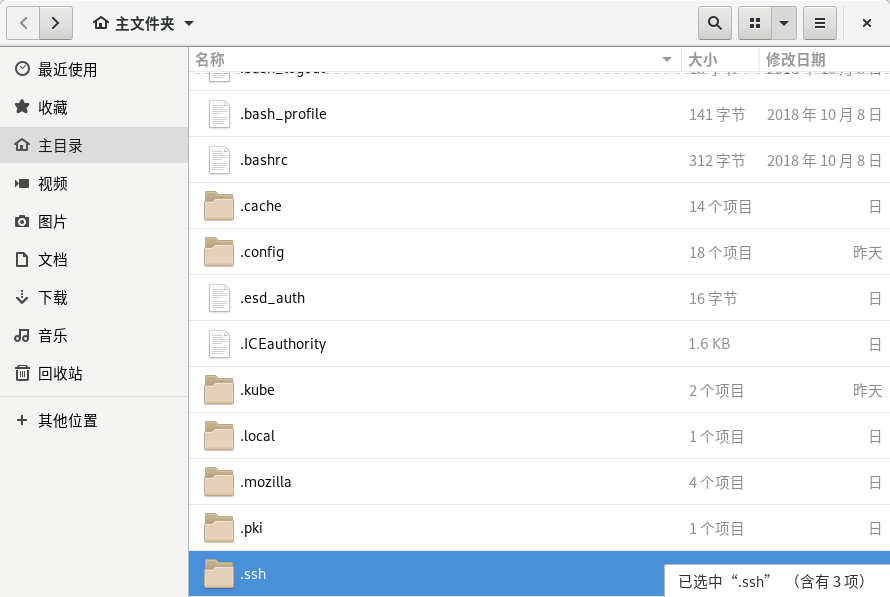Viewport: 890px width, 597px height.
Task: Click 其他位置 other locations
Action: tap(94, 420)
